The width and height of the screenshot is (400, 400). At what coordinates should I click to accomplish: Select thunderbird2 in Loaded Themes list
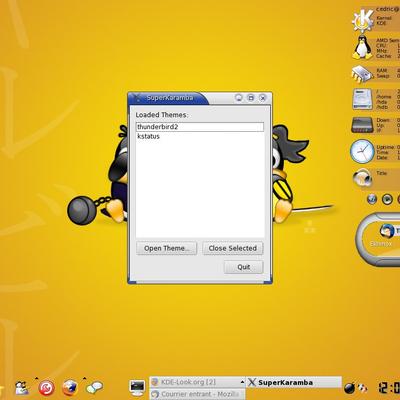pyautogui.click(x=200, y=127)
